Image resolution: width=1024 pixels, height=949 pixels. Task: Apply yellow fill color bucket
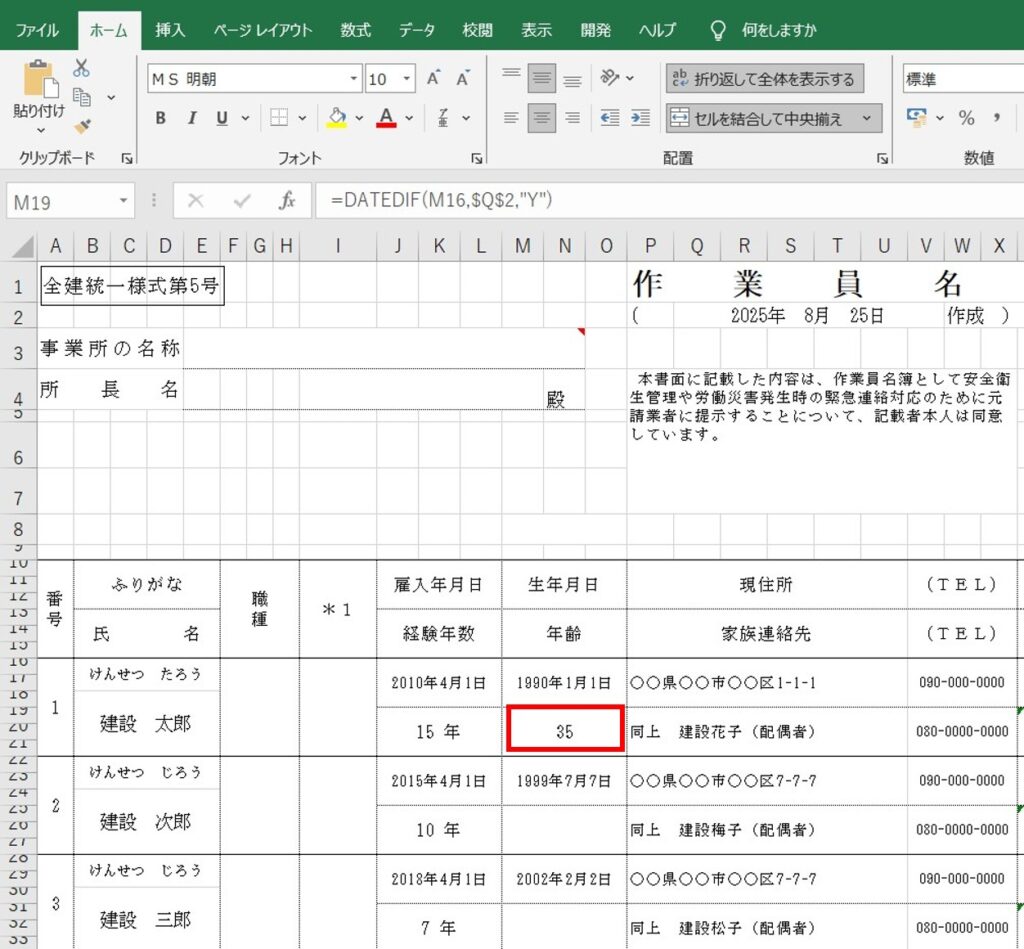coord(337,118)
